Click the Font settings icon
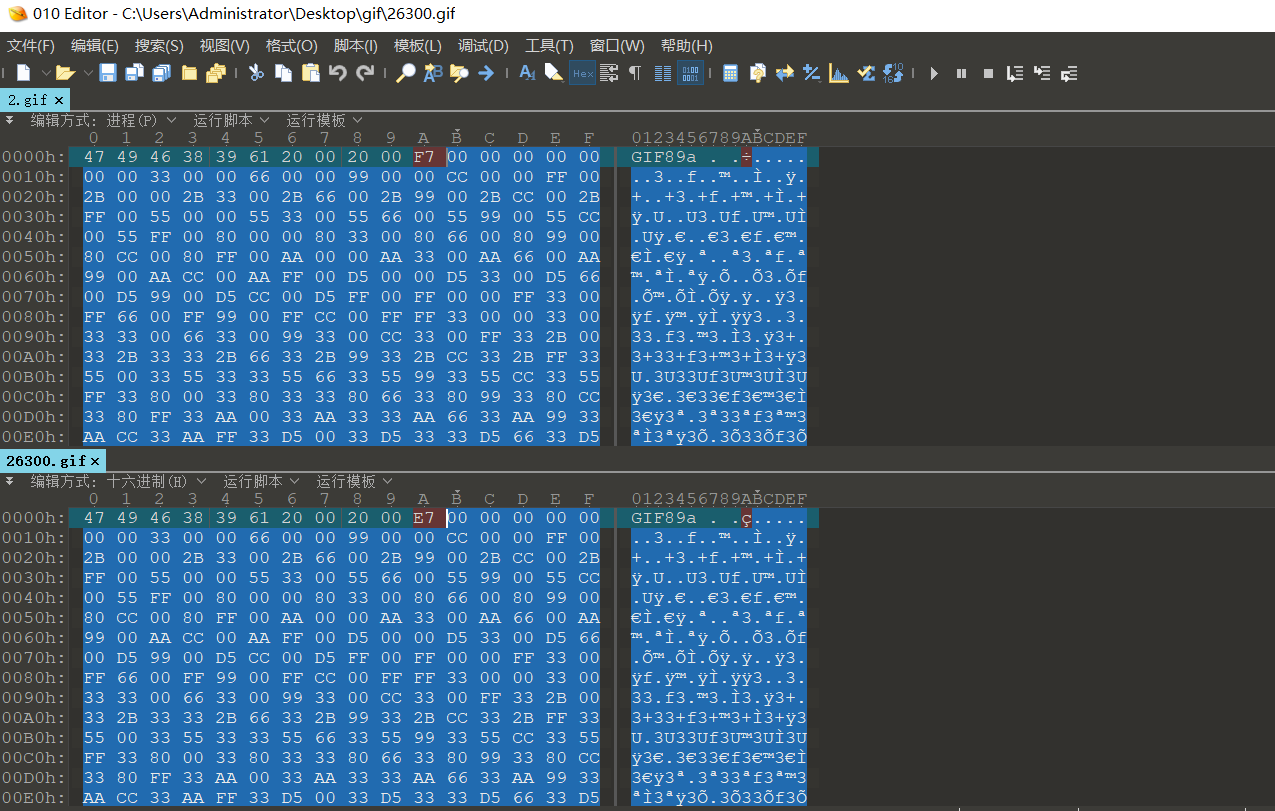 527,73
